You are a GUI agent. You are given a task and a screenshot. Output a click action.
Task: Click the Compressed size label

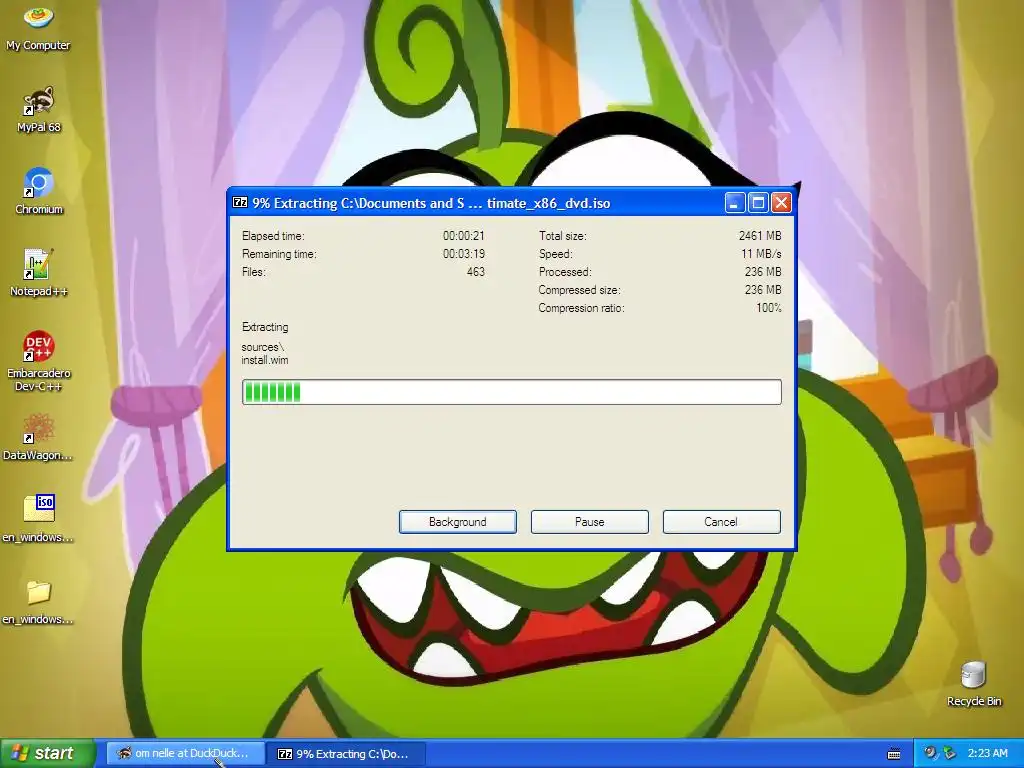(579, 290)
